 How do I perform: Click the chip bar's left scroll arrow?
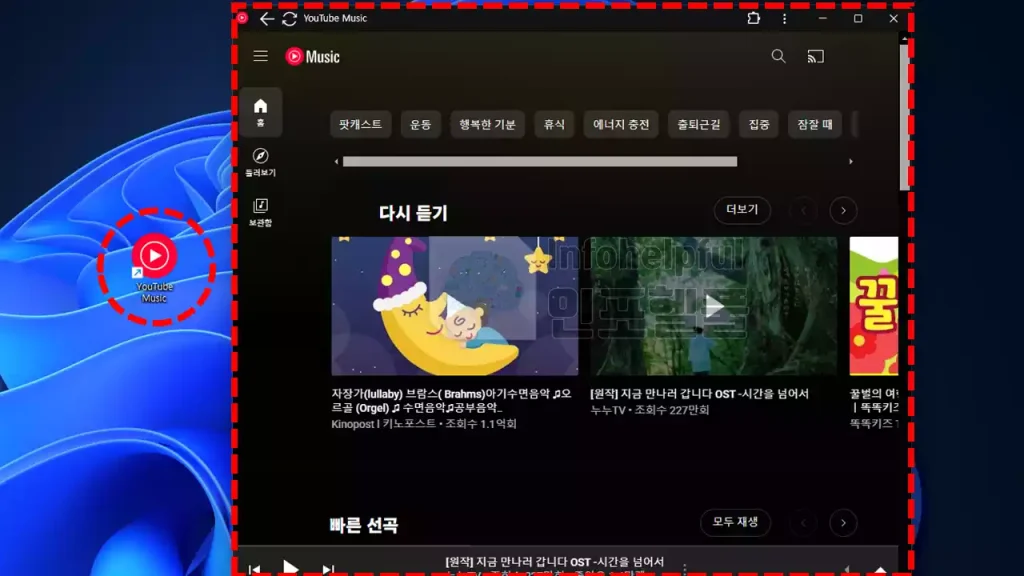tap(336, 161)
